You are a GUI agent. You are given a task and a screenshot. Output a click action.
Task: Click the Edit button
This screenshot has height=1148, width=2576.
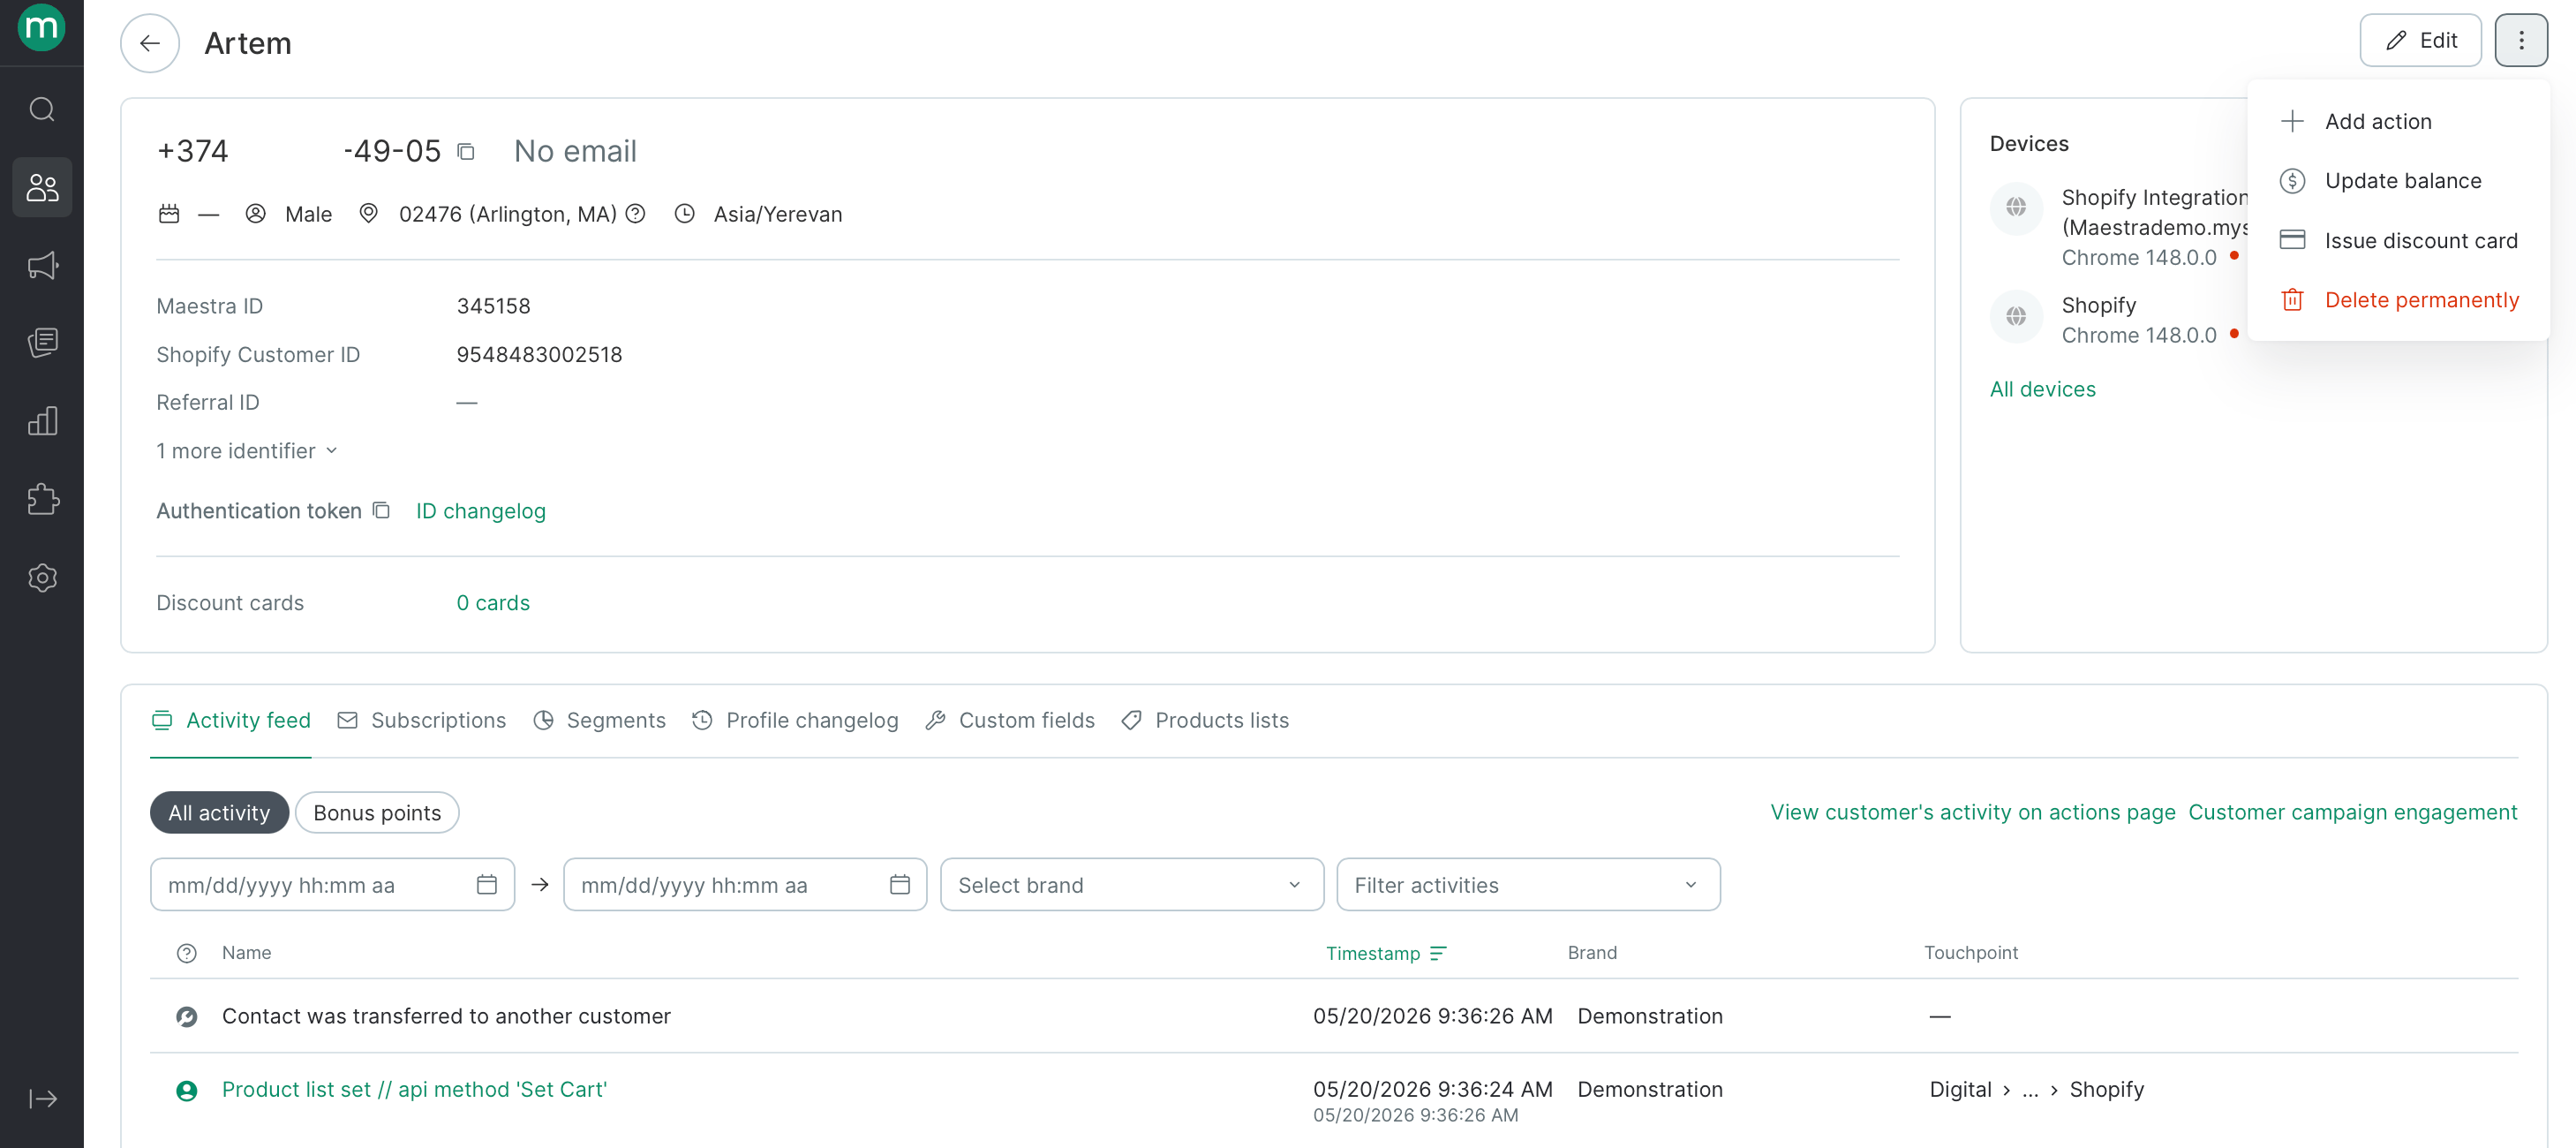coord(2420,40)
